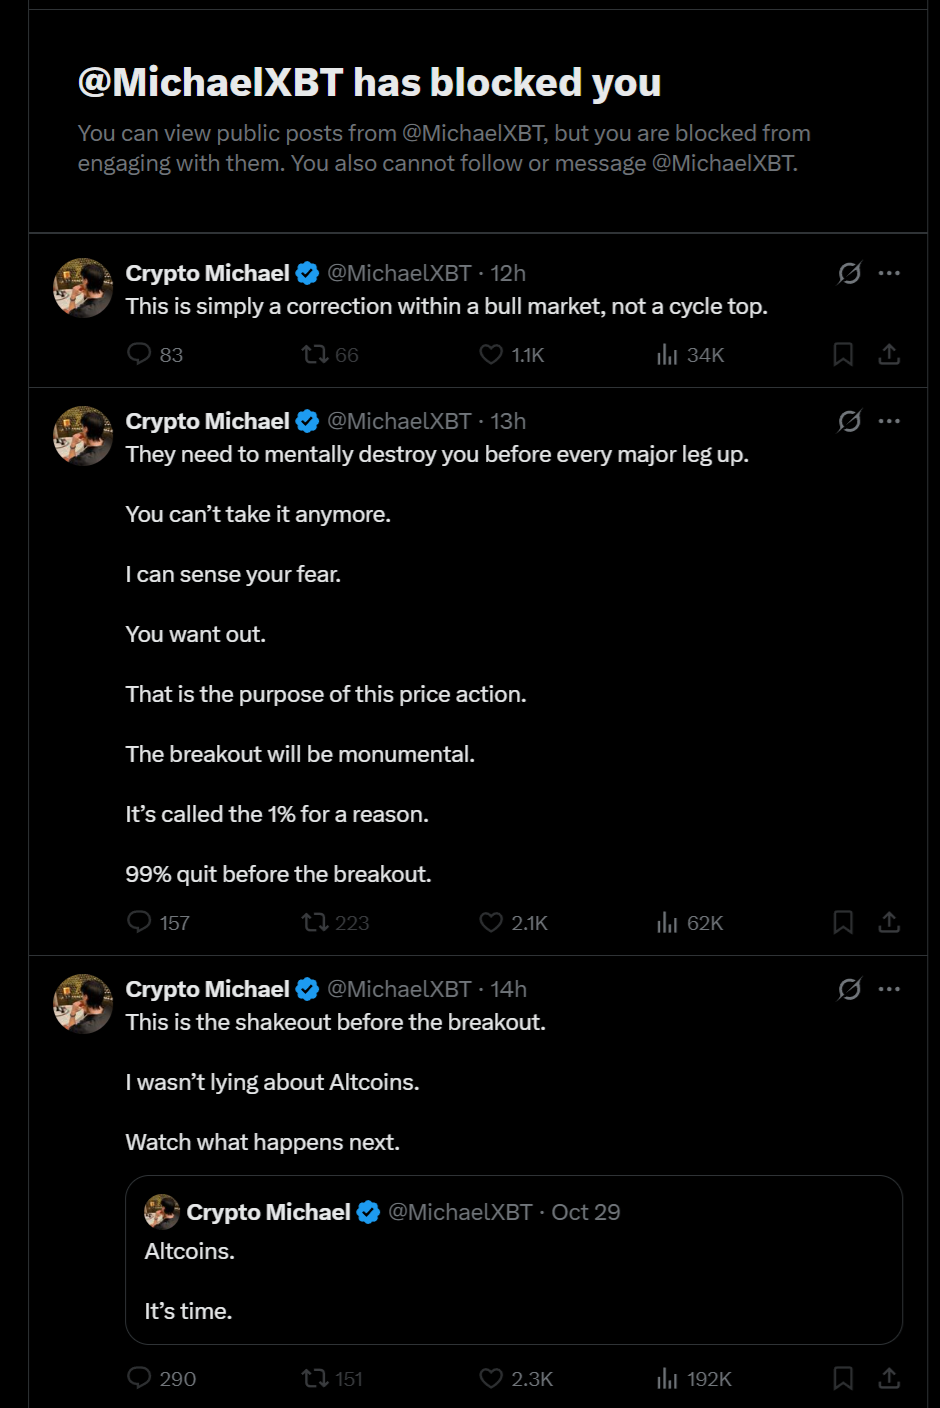Bookmark the shakeout before breakout post
The height and width of the screenshot is (1408, 940).
click(x=843, y=1379)
